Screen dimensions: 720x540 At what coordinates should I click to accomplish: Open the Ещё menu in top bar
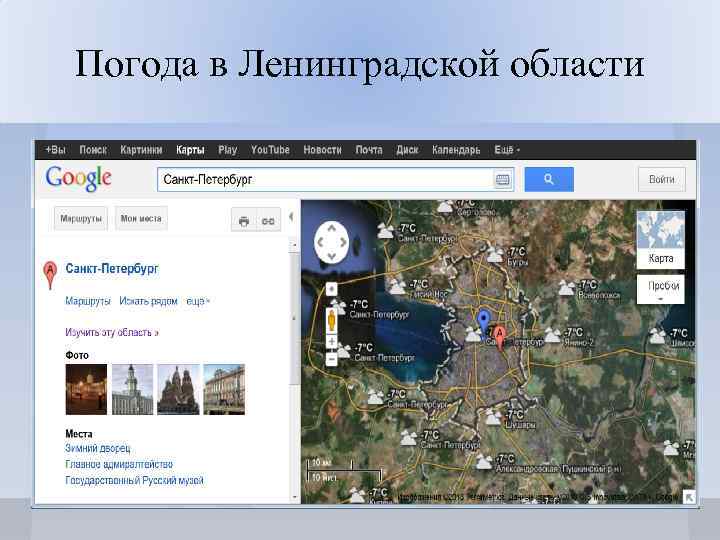click(x=506, y=150)
